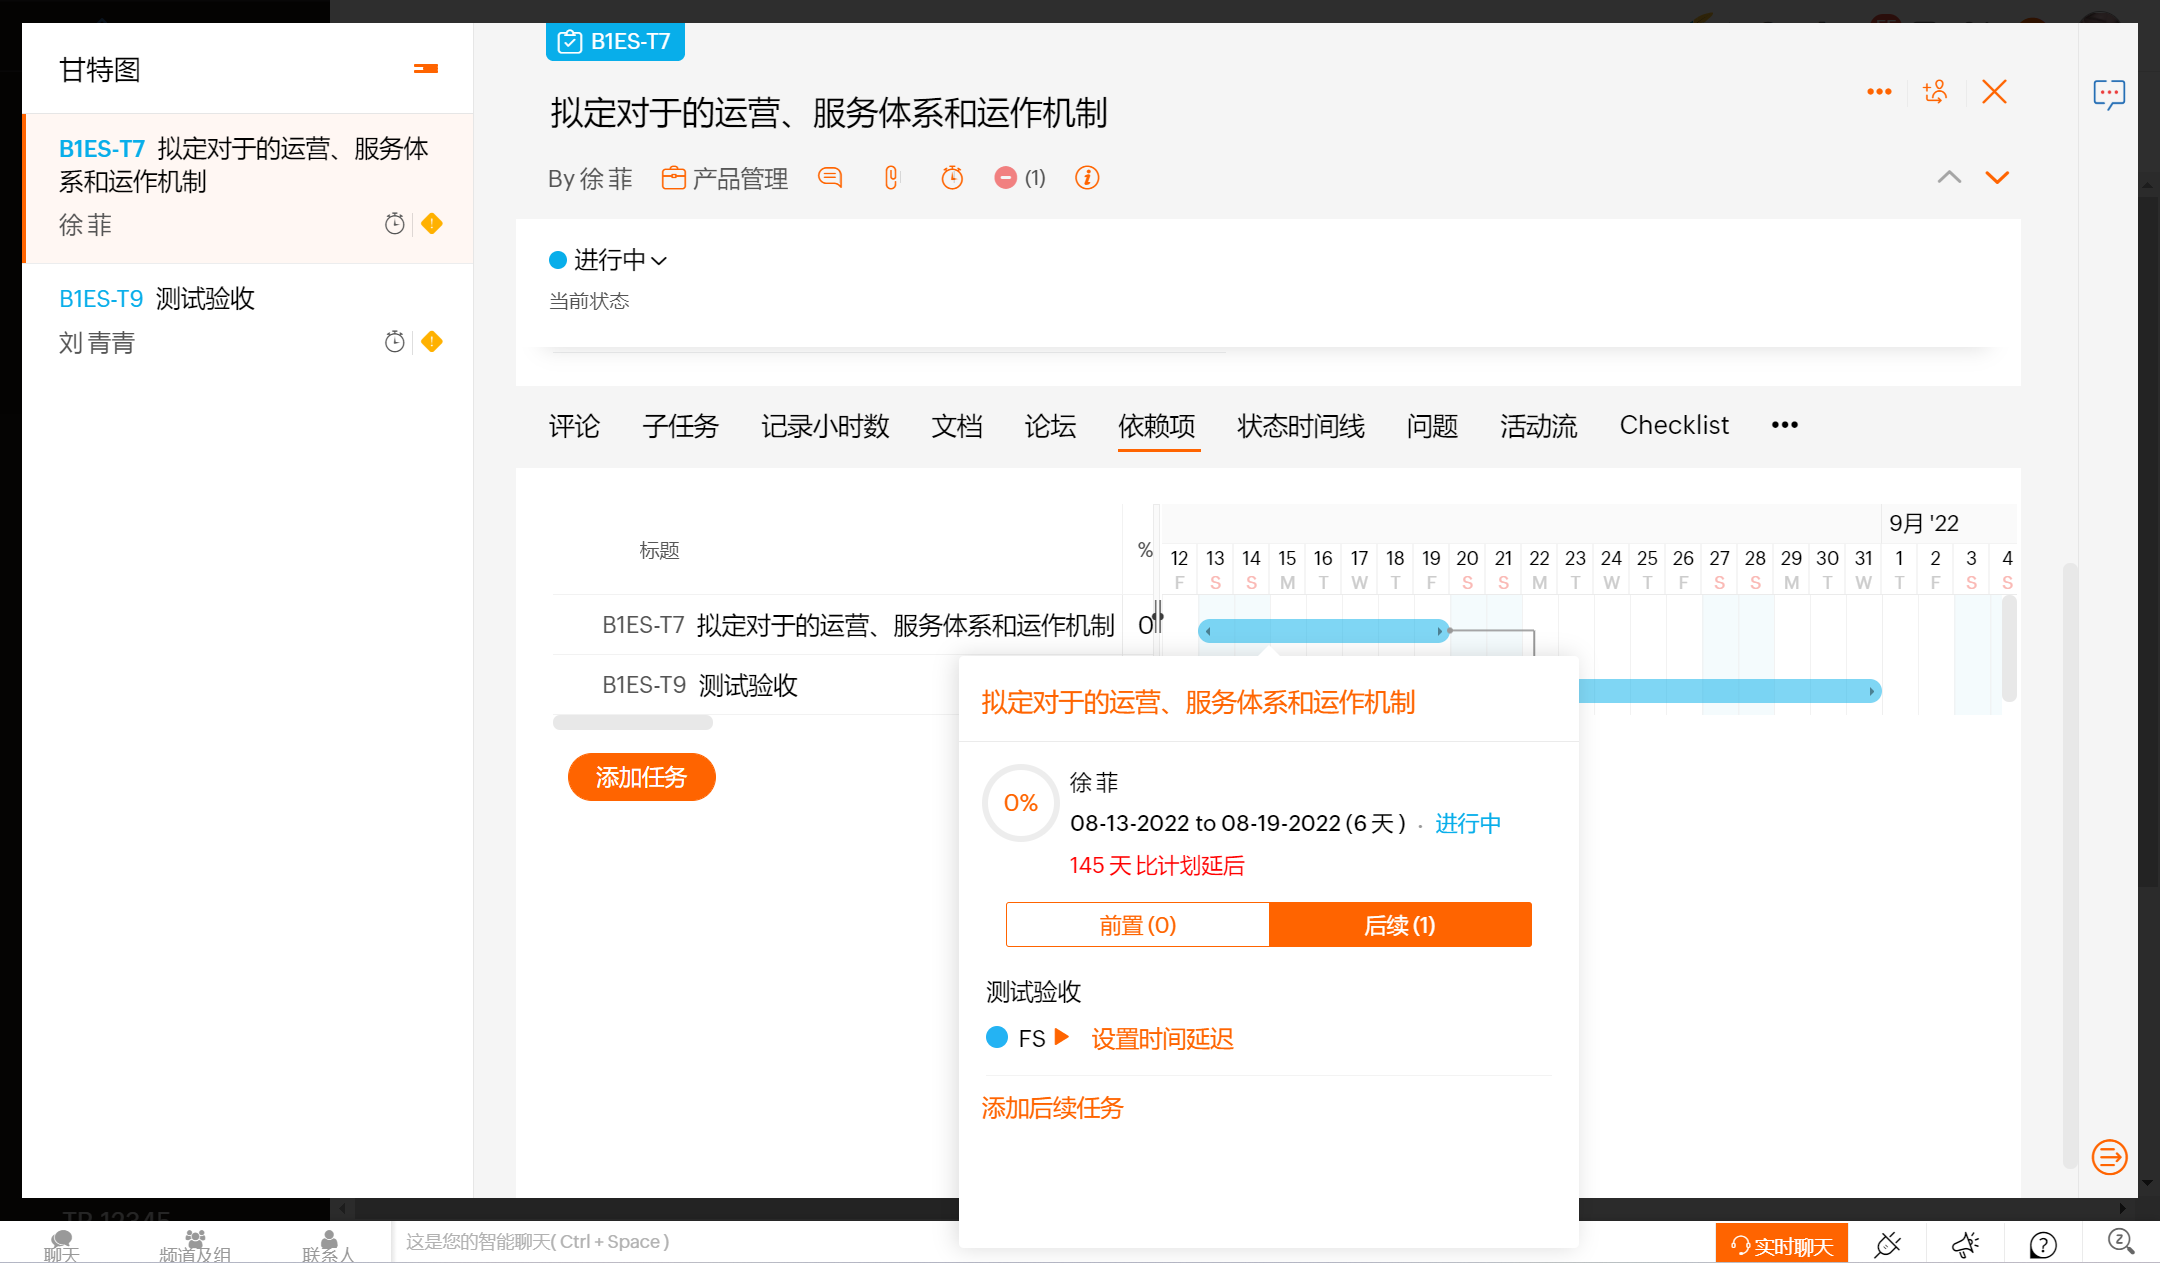Go to previous task with up chevron
2160x1263 pixels.
click(x=1949, y=178)
